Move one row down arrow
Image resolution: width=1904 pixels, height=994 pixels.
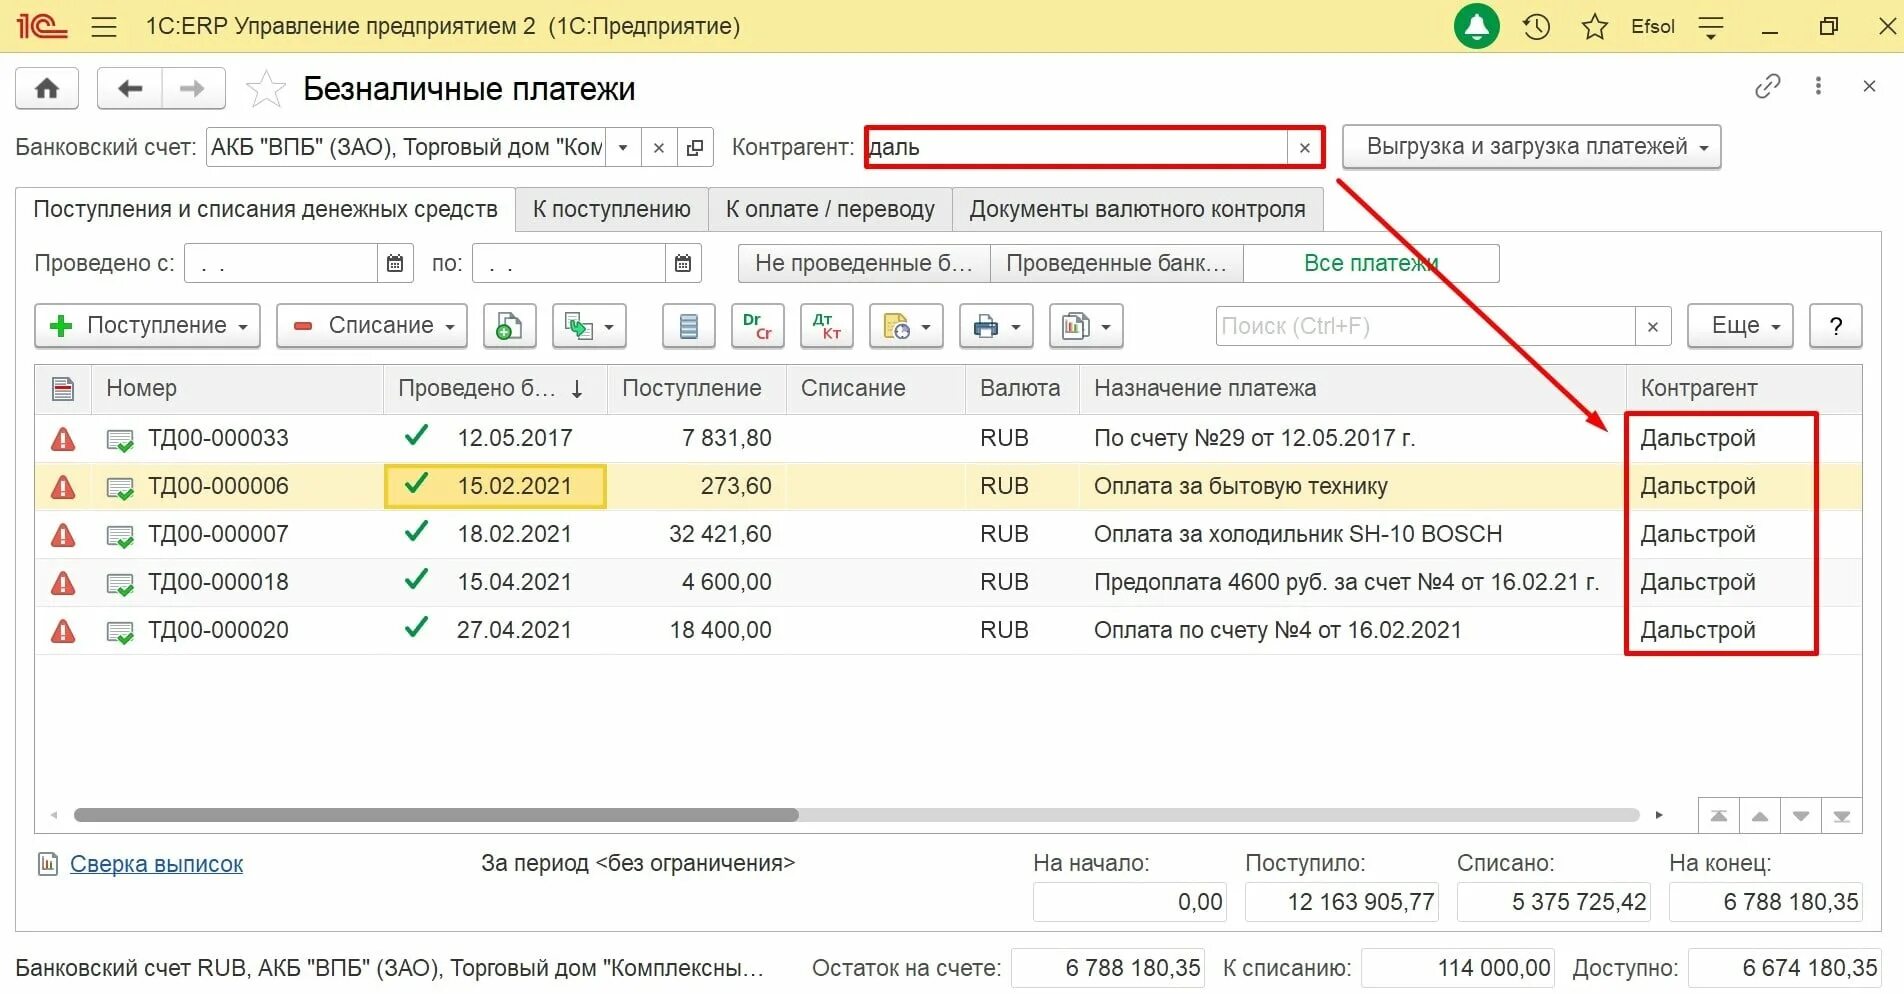tap(1801, 816)
